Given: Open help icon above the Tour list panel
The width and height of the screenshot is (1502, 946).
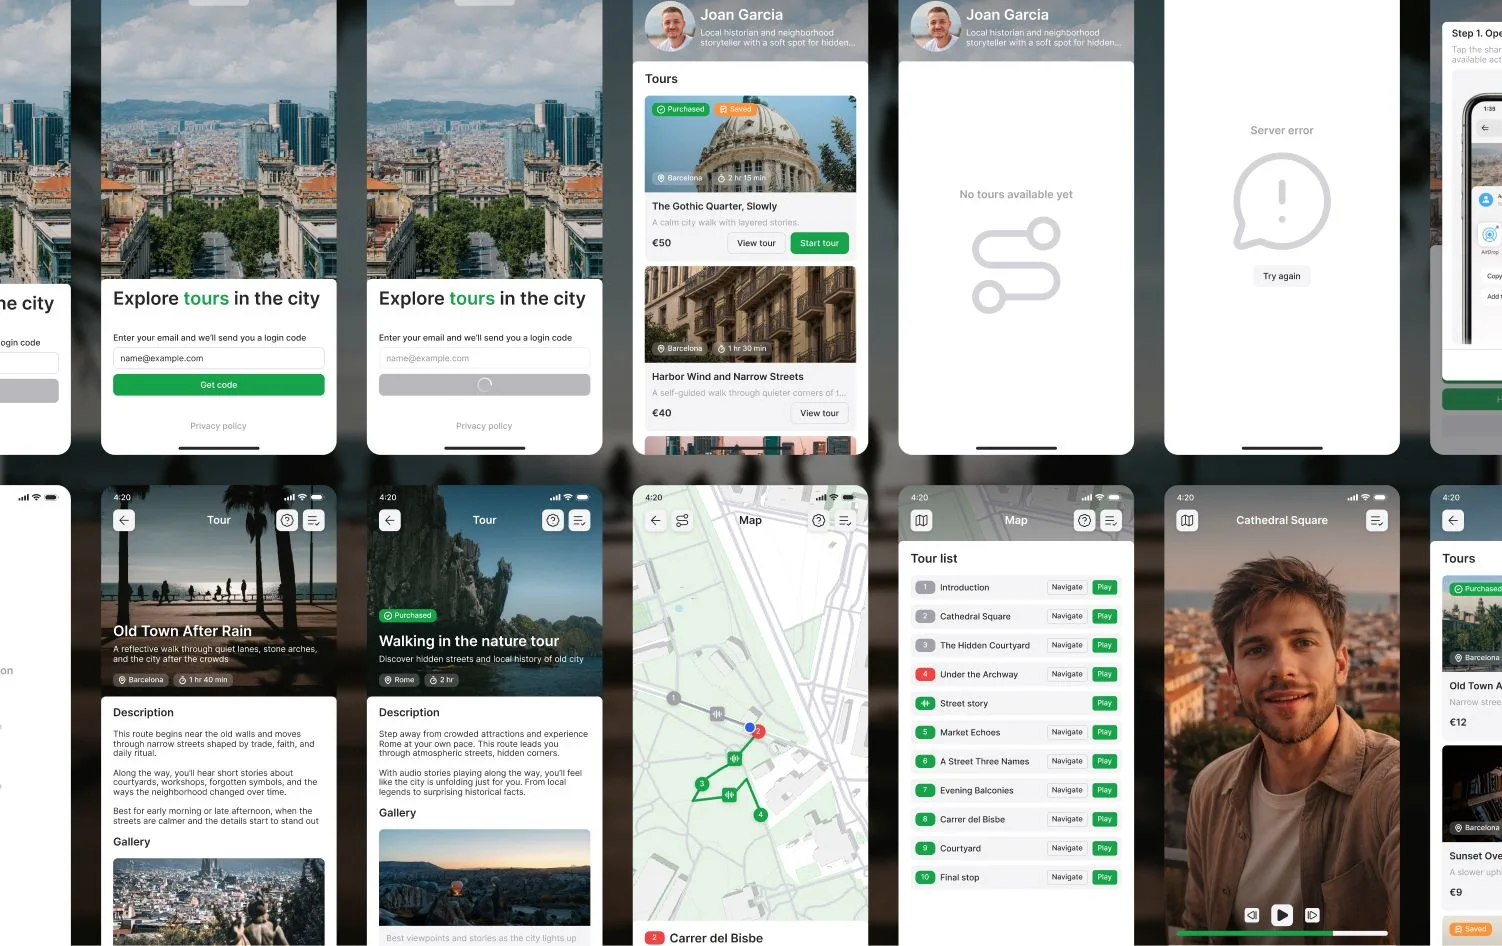Looking at the screenshot, I should [1085, 520].
